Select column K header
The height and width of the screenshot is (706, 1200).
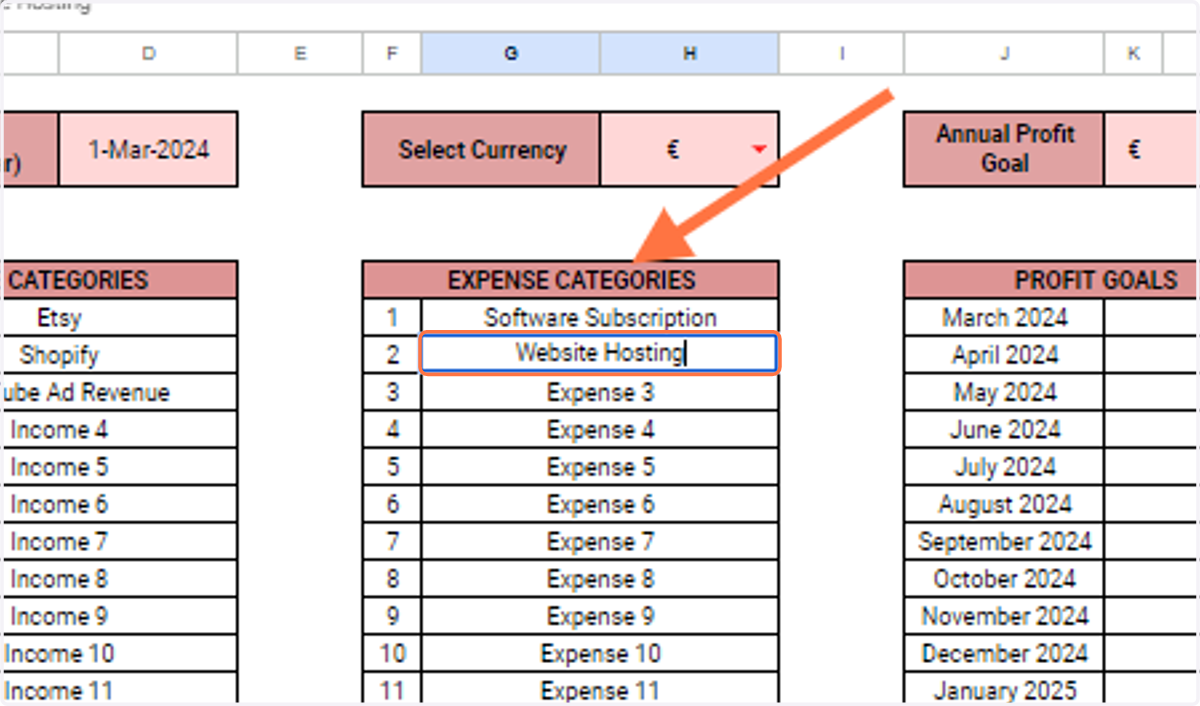1134,54
